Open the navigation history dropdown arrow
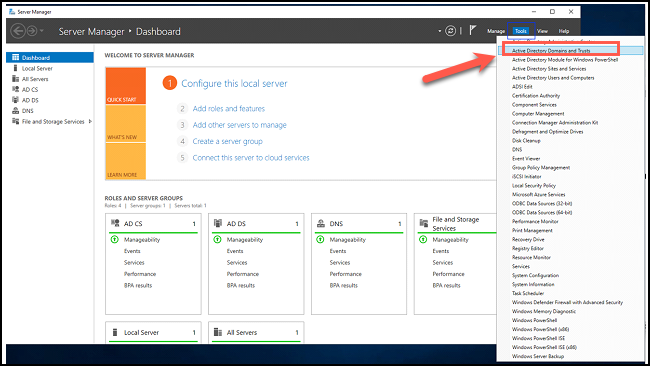650x366 pixels. [x=42, y=31]
